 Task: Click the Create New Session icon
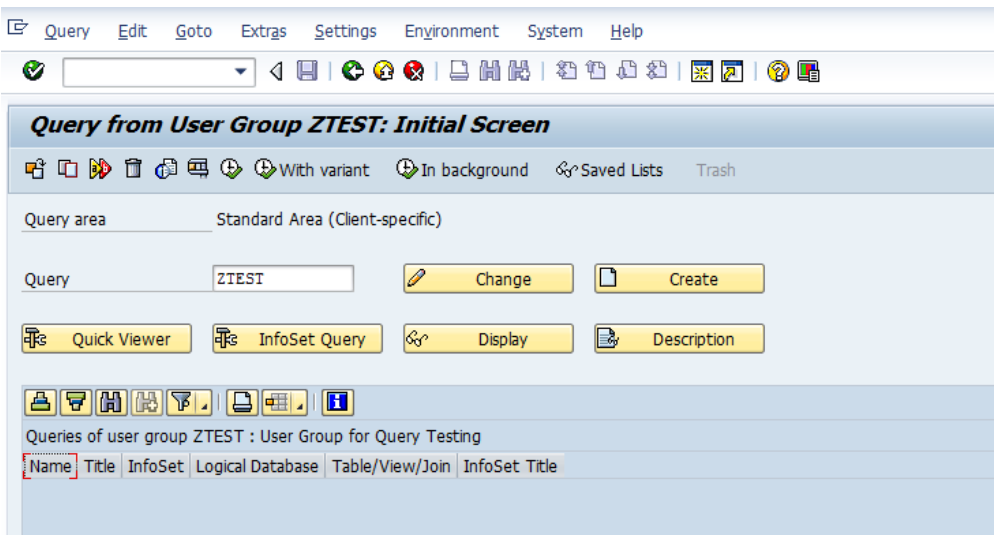click(702, 71)
